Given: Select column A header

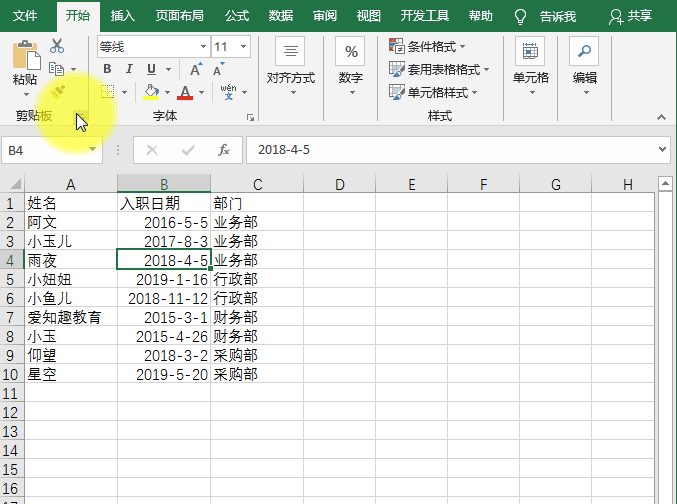Looking at the screenshot, I should coord(71,184).
